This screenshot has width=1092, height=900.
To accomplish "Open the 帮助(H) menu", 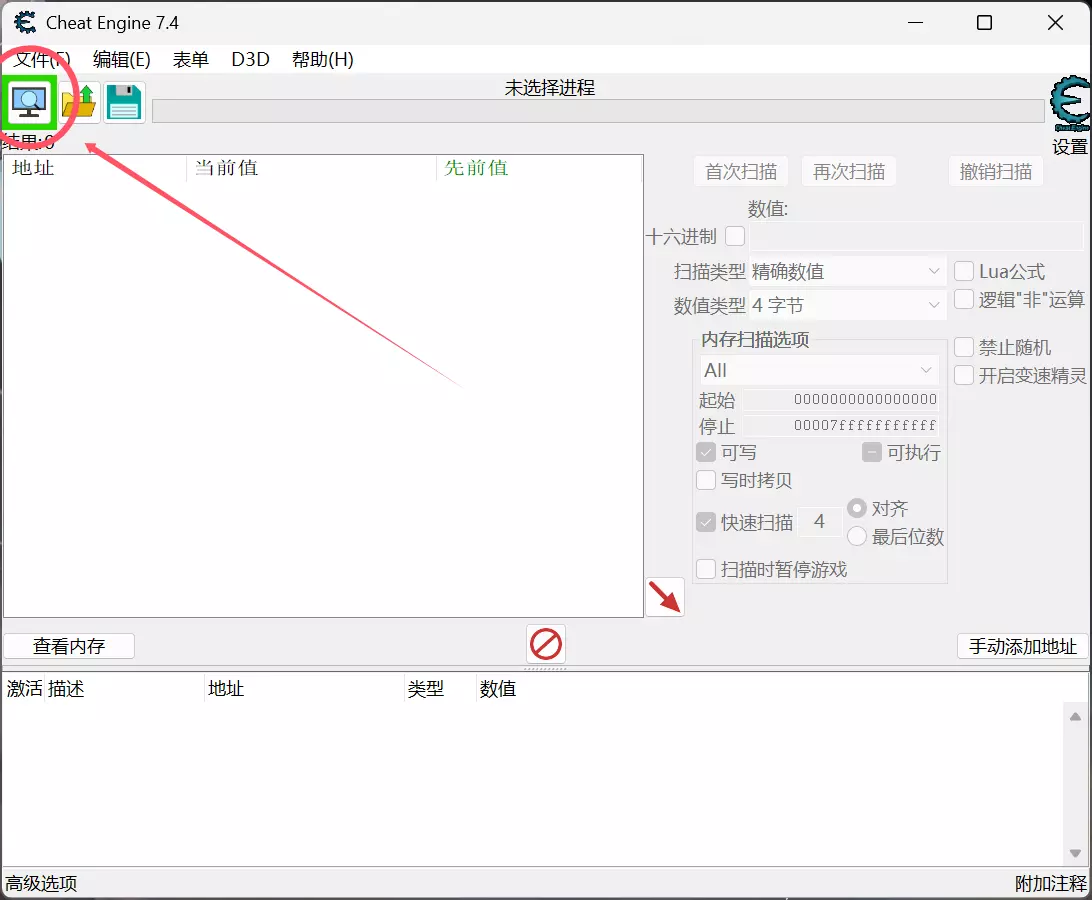I will click(322, 59).
